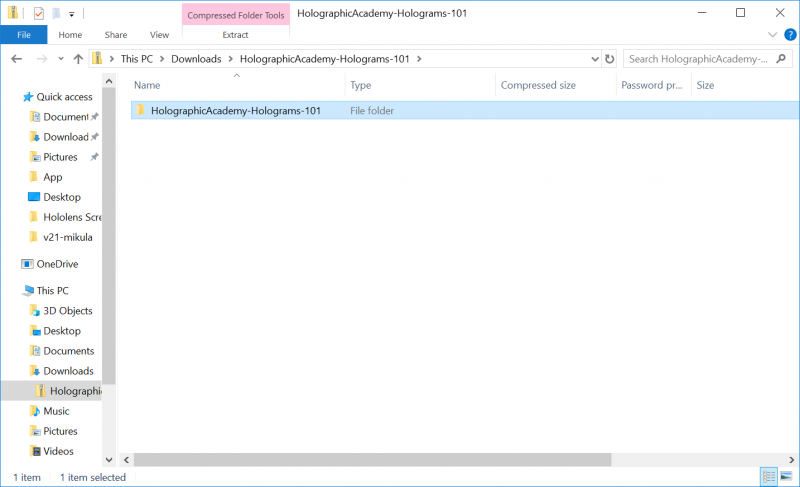Switch to Large icons view in status bar
This screenshot has height=487, width=800.
(786, 477)
